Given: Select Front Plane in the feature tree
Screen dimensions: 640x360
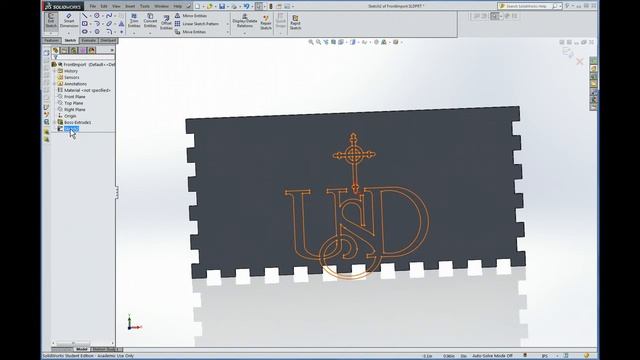Looking at the screenshot, I should (x=75, y=97).
